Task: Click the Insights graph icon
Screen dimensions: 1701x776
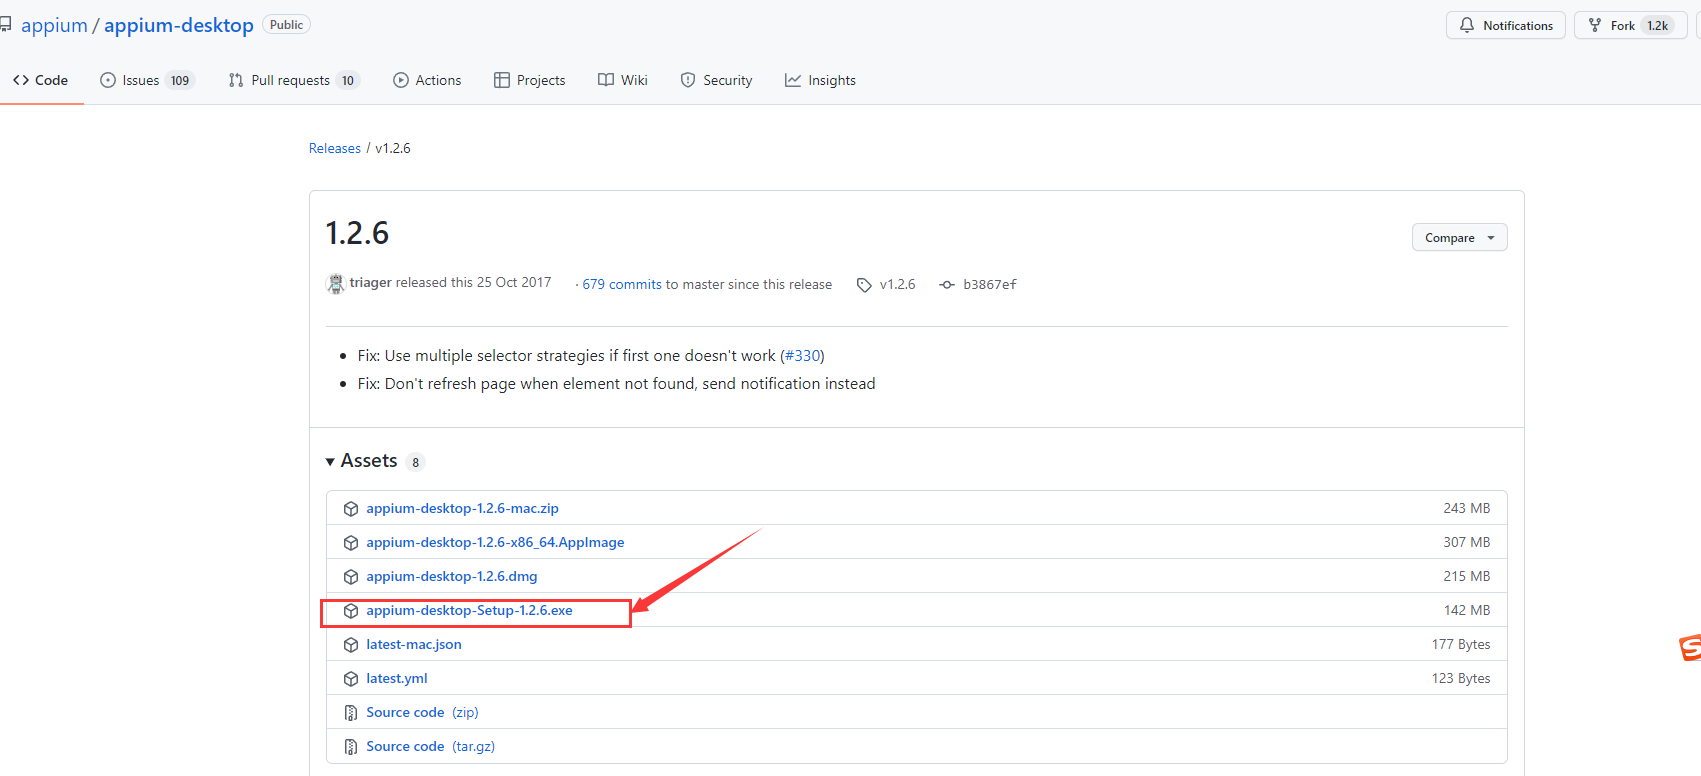Action: point(793,80)
